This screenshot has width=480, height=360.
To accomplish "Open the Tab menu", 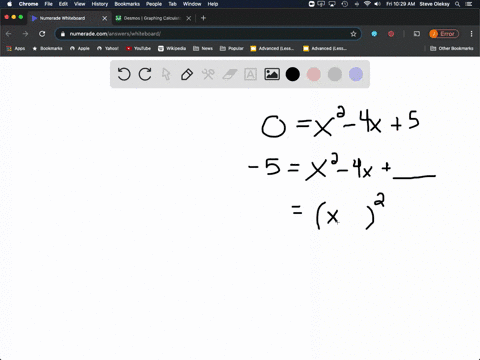I will (172, 4).
